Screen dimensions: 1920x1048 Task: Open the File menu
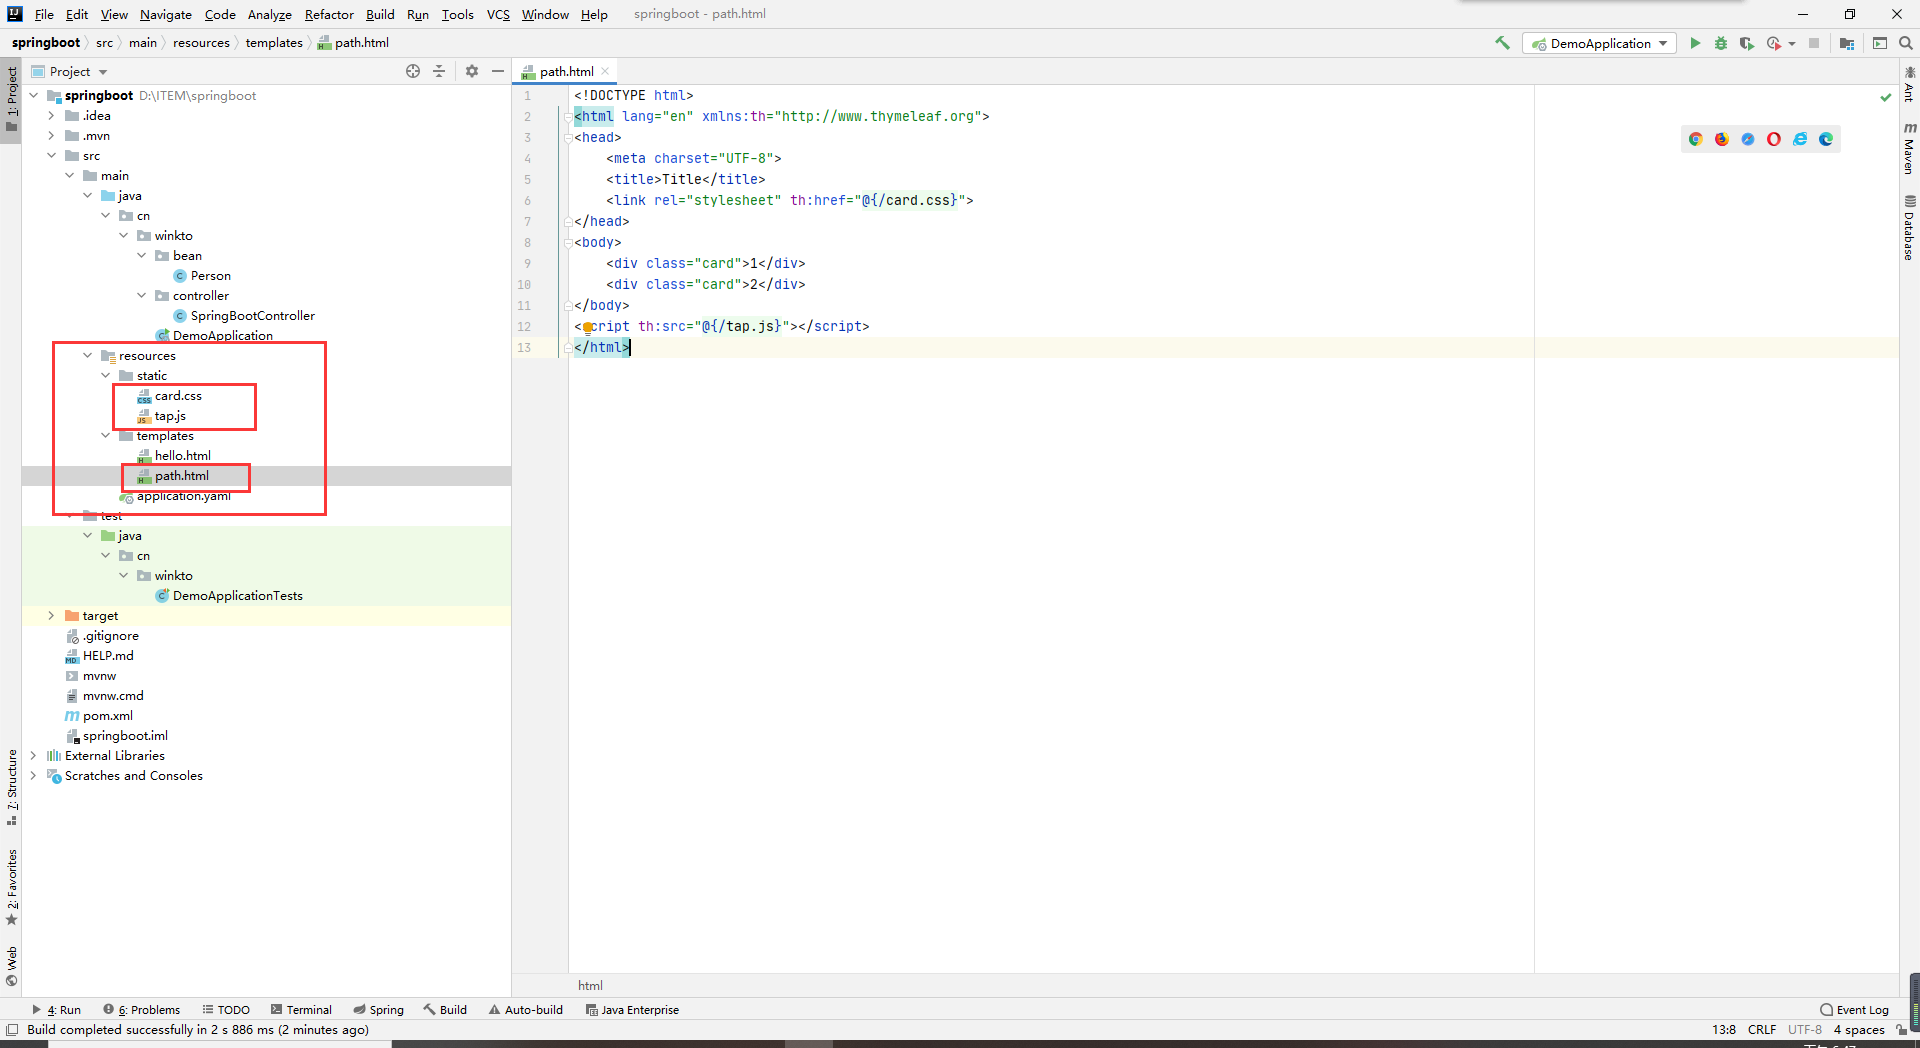(x=44, y=14)
